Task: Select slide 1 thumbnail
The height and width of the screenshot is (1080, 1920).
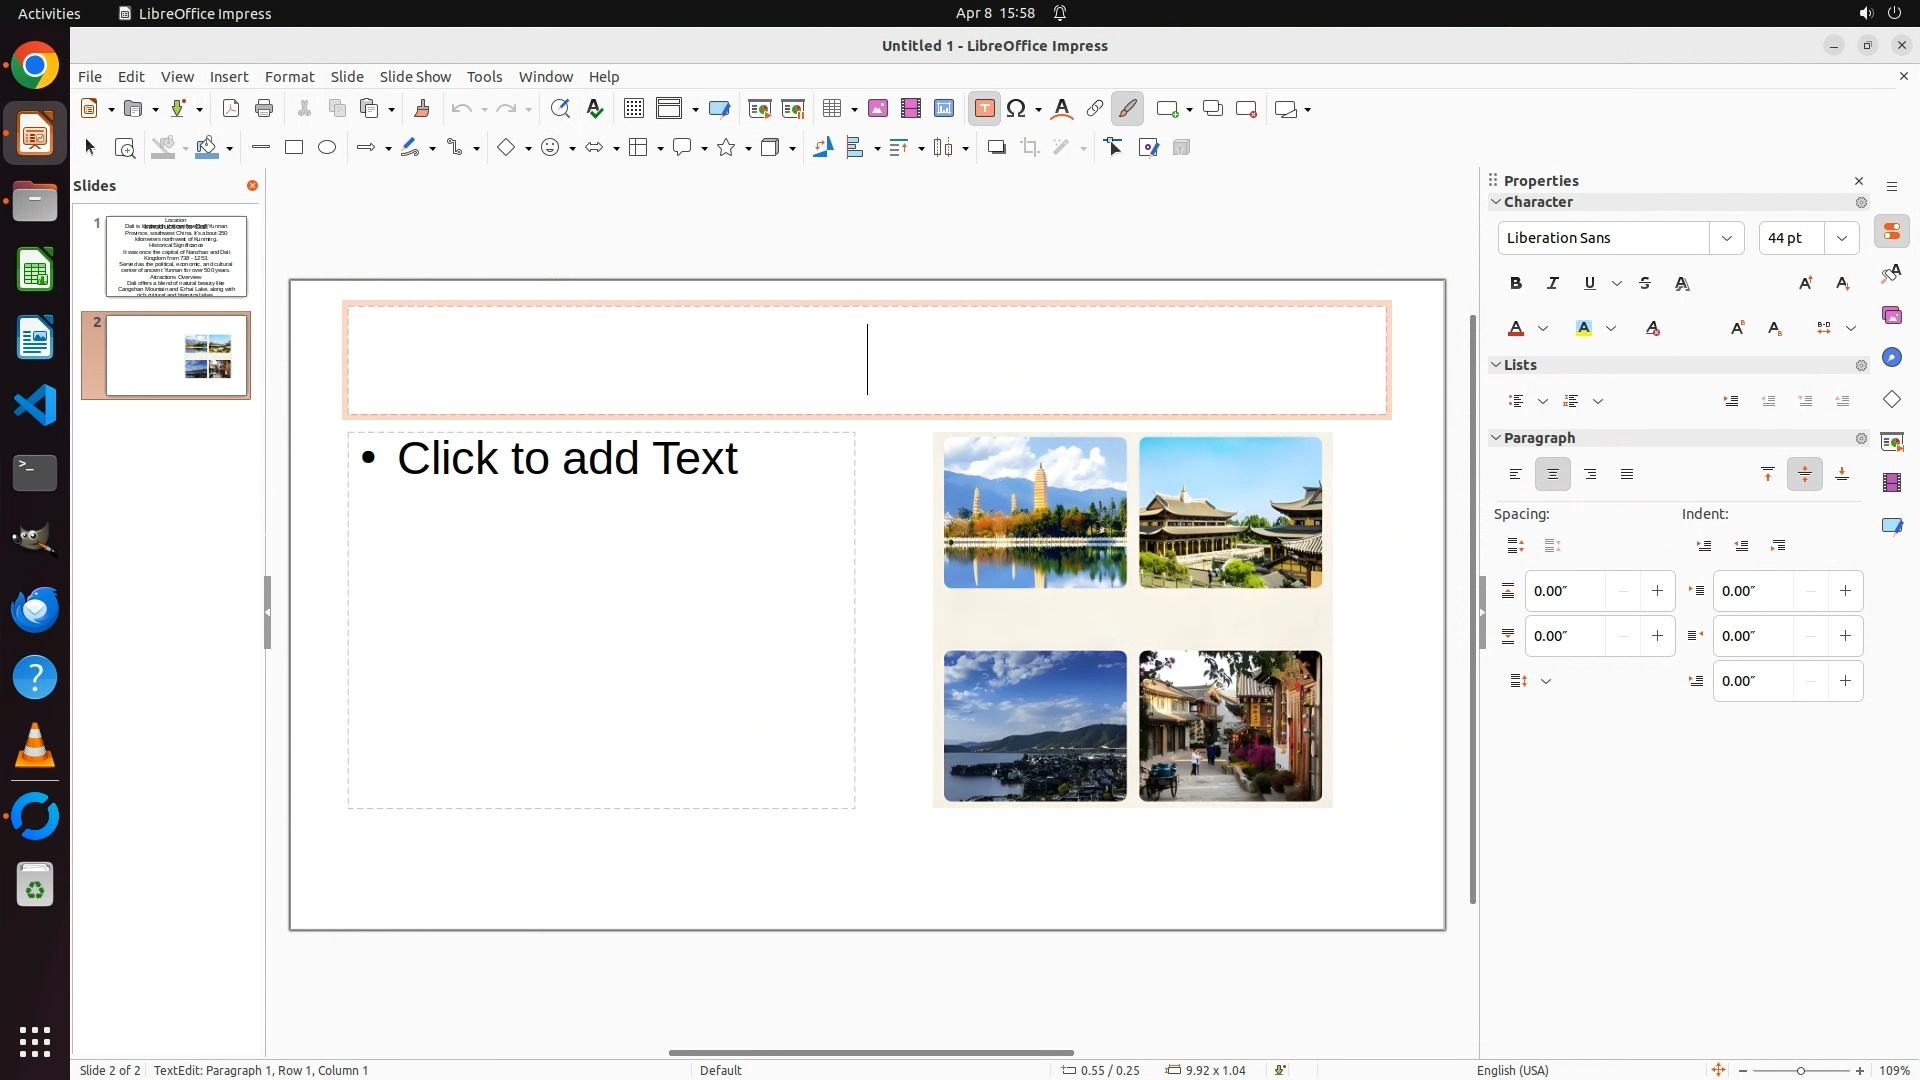Action: (x=176, y=256)
